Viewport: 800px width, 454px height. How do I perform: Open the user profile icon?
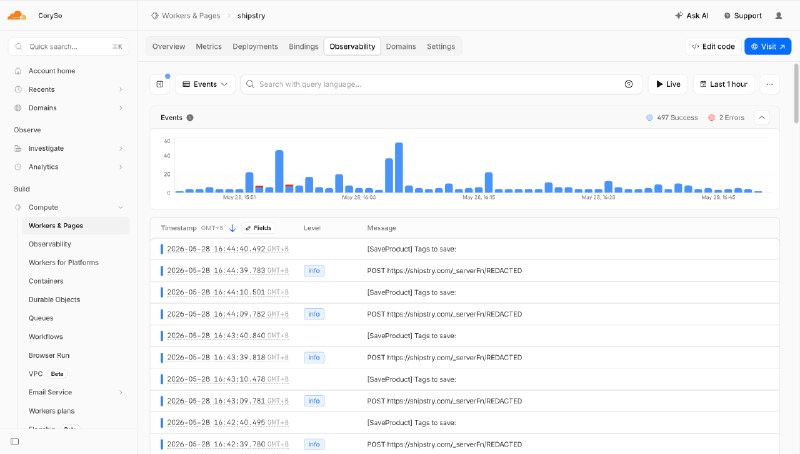(779, 16)
